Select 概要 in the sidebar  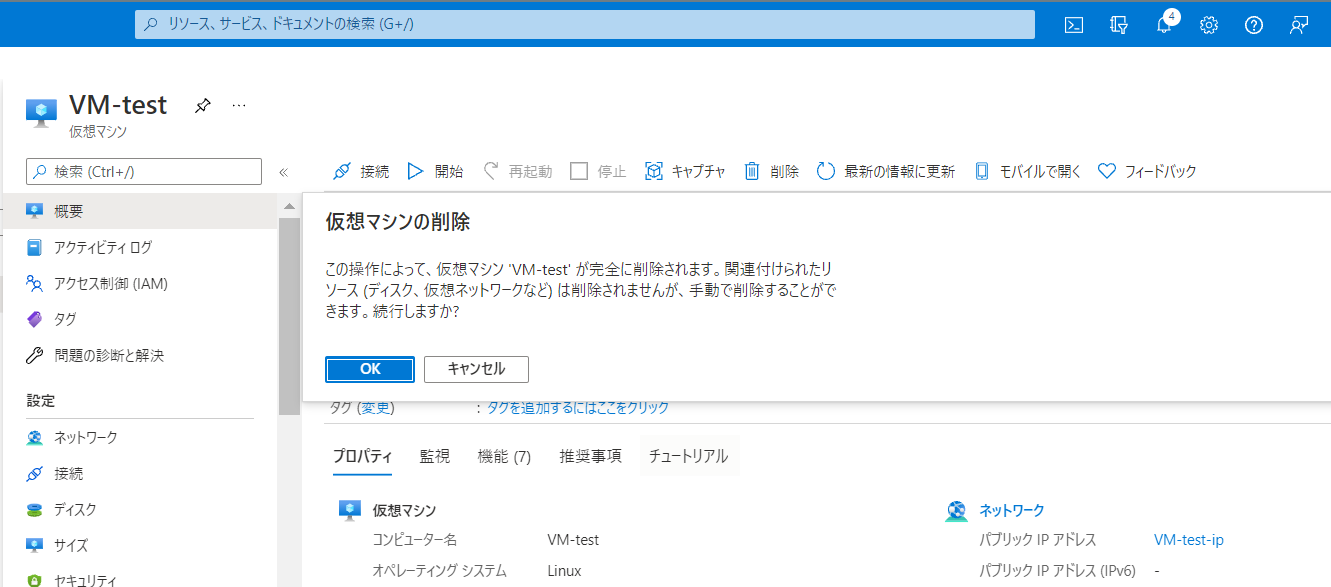(x=139, y=211)
